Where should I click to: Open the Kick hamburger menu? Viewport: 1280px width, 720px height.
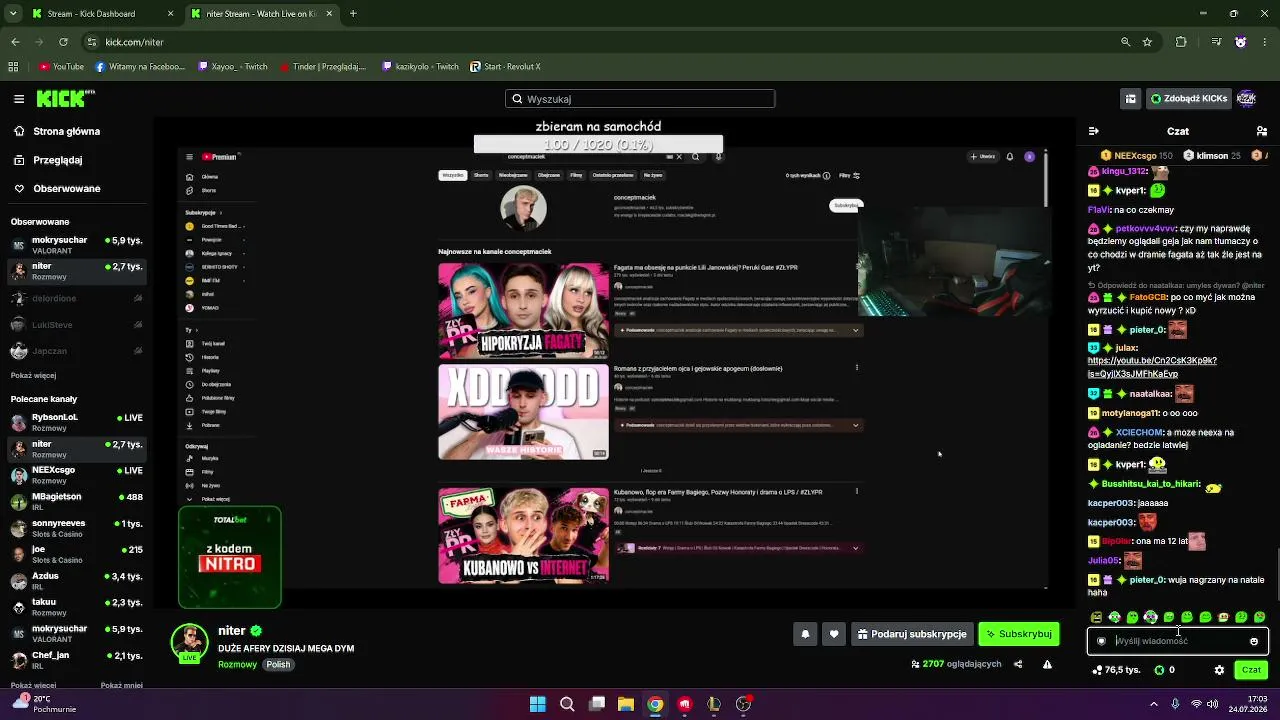(x=19, y=99)
